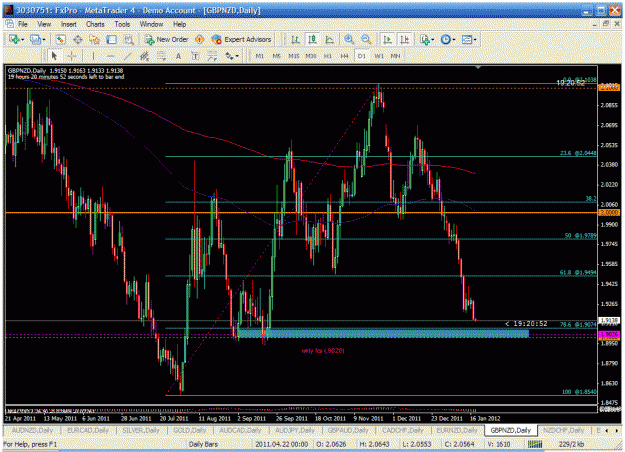625x452 pixels.
Task: Toggle the Terminal panel icon
Action: pos(112,39)
